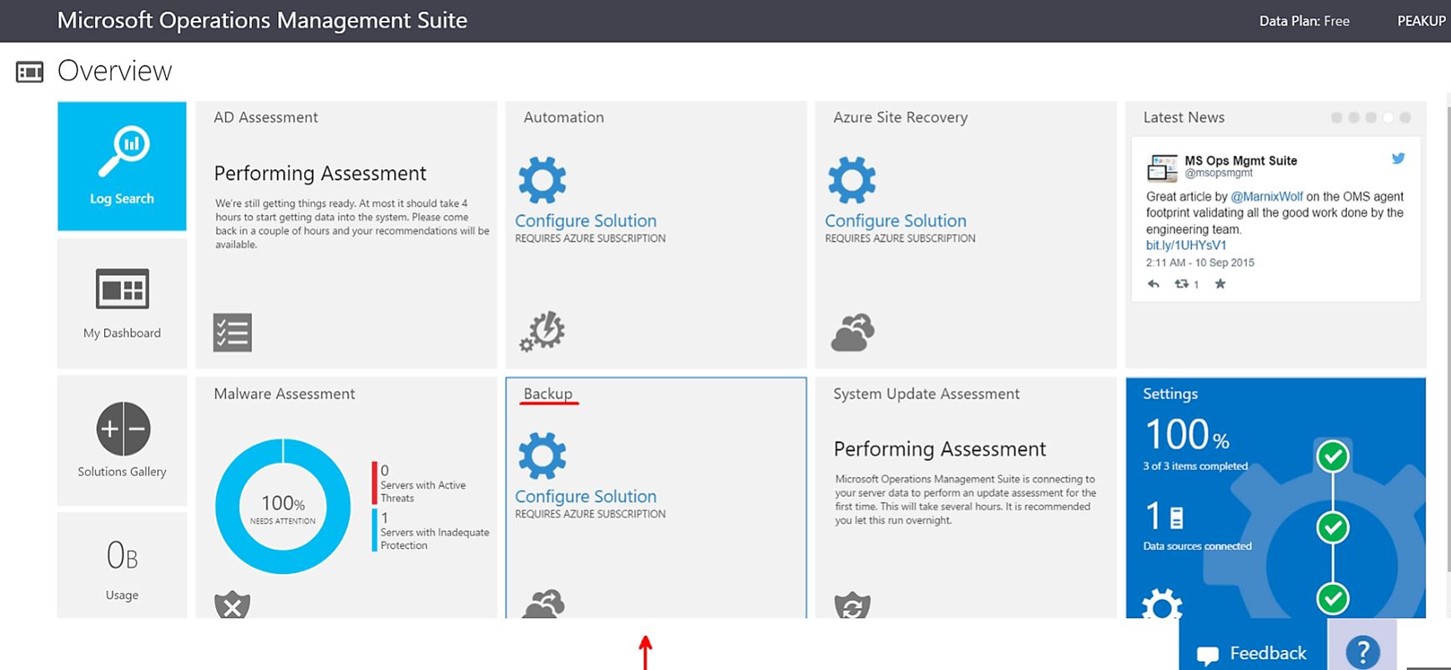Open My Dashboard tile

pos(122,303)
